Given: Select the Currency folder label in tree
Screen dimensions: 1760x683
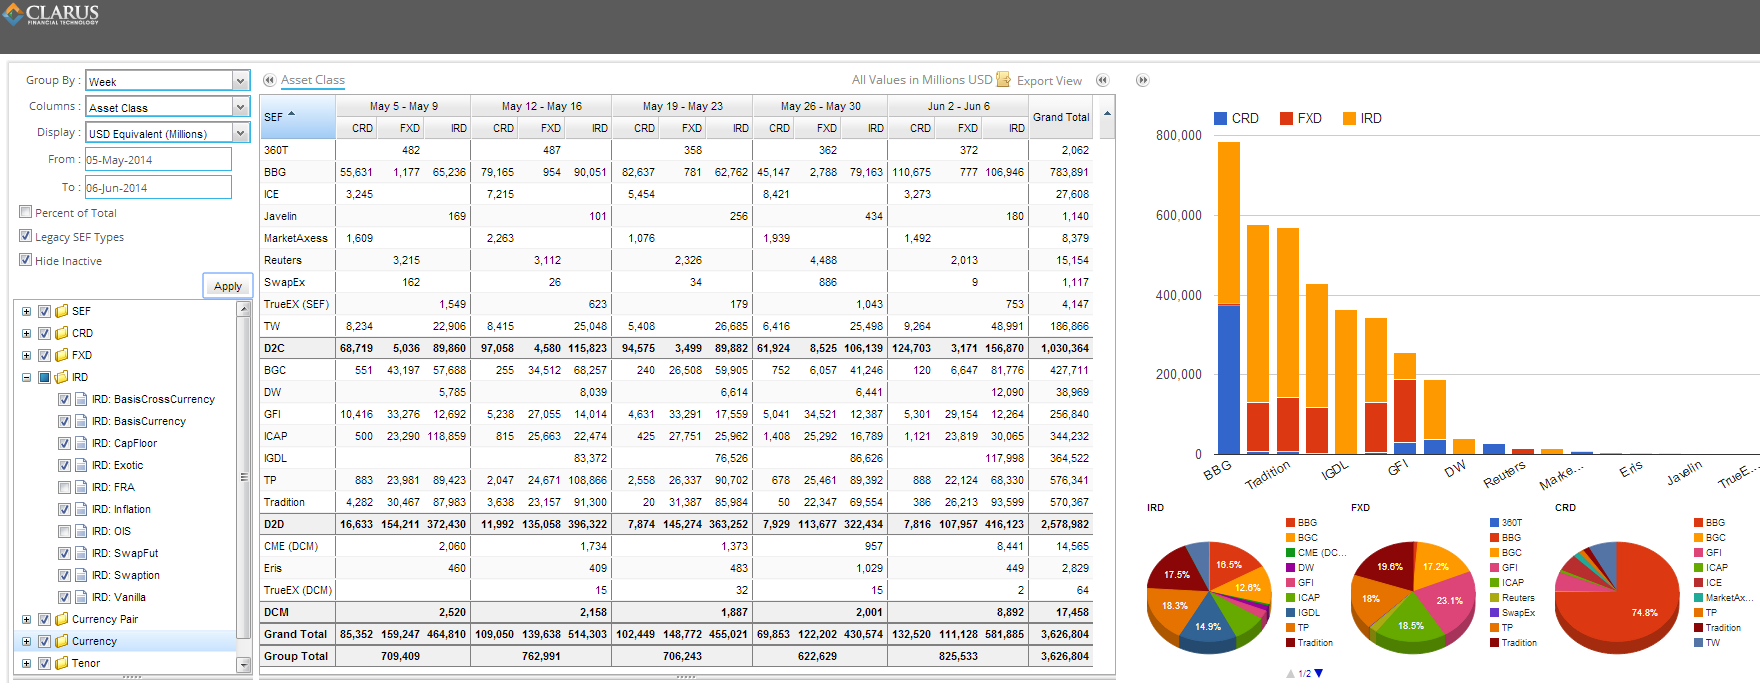Looking at the screenshot, I should pos(94,641).
